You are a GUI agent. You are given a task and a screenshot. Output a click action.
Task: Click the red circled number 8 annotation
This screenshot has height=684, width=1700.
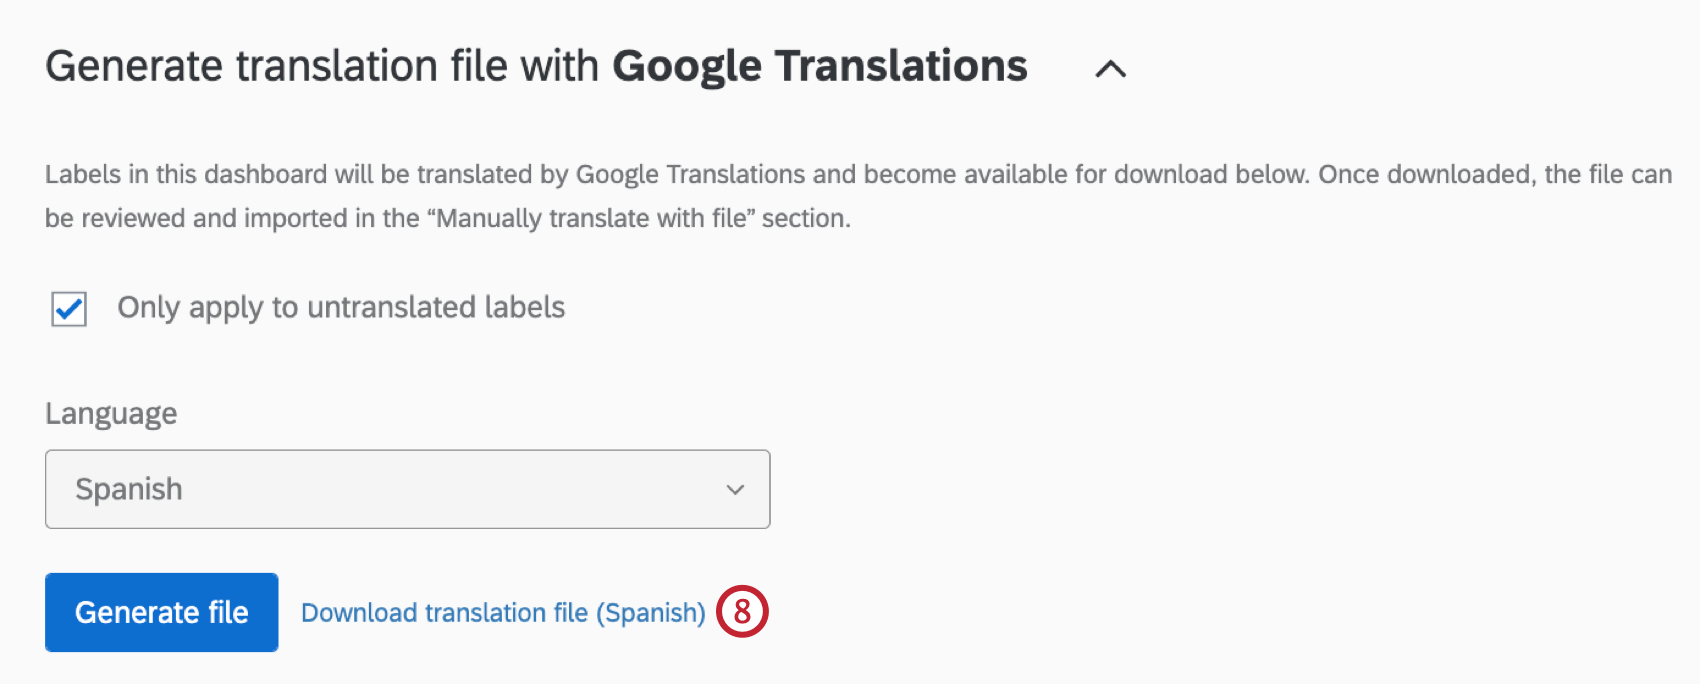click(x=745, y=612)
